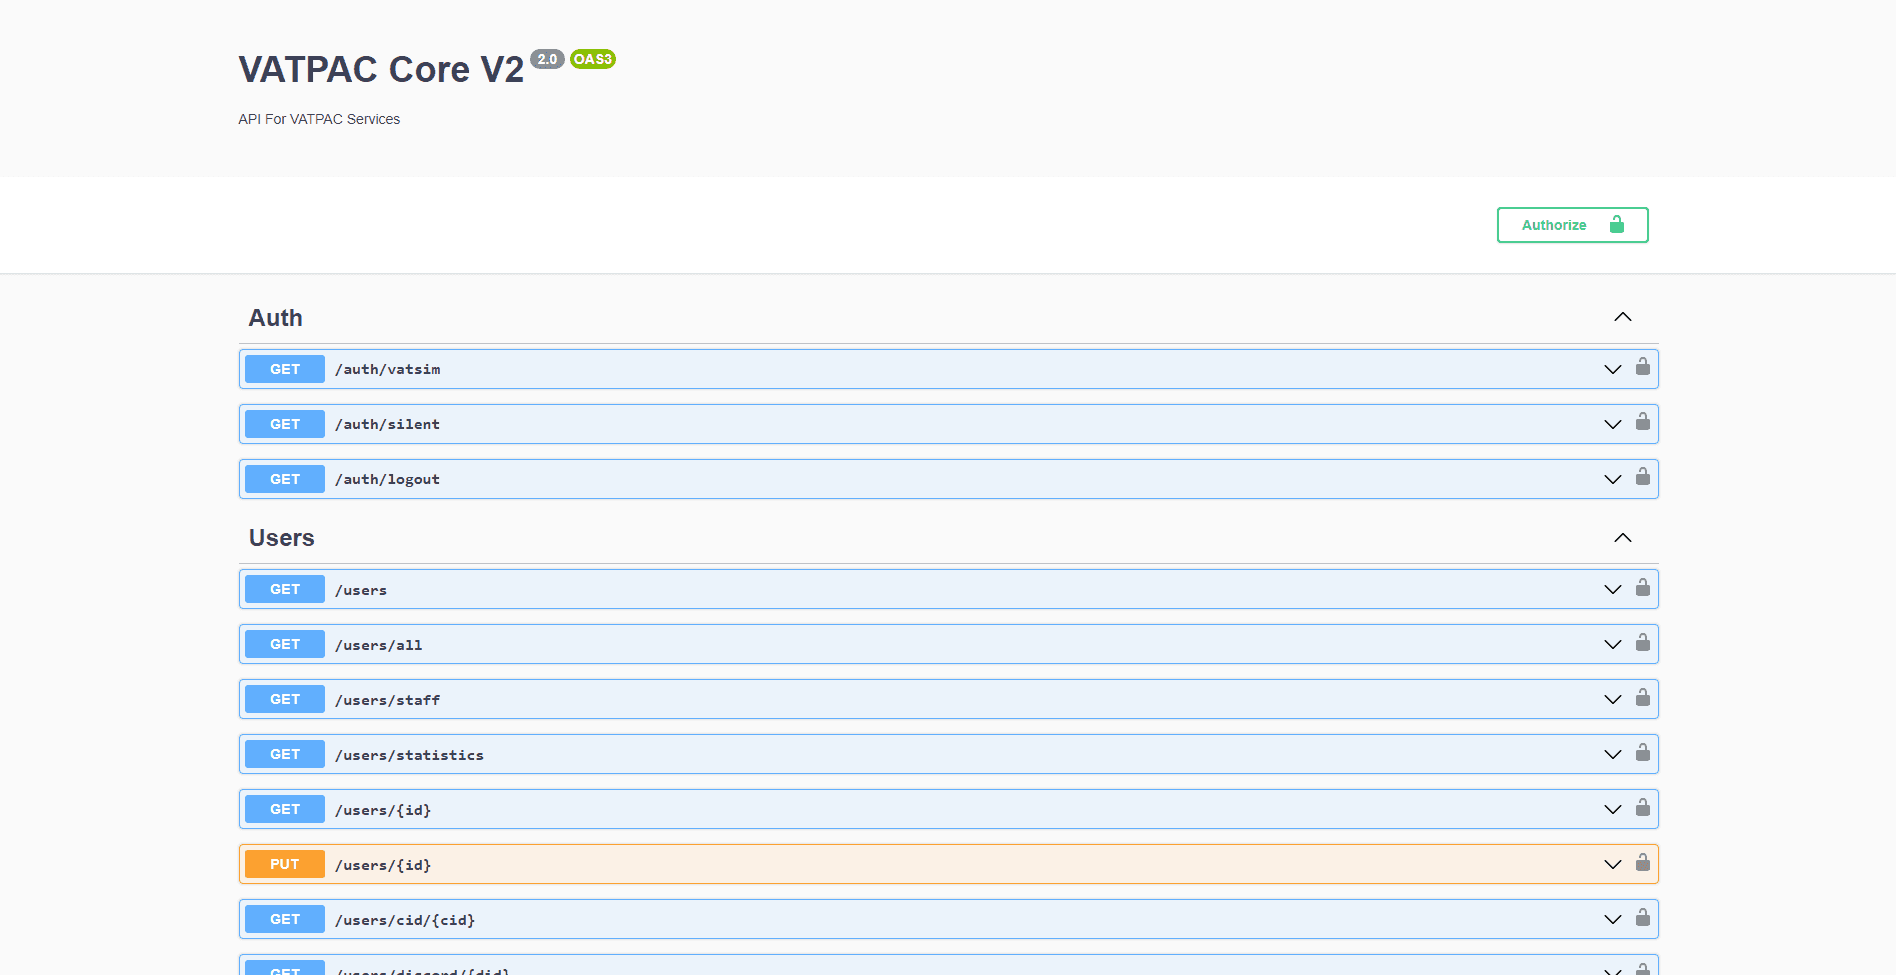Open the GET badge for /users/statistics
The height and width of the screenshot is (975, 1896).
click(x=285, y=754)
